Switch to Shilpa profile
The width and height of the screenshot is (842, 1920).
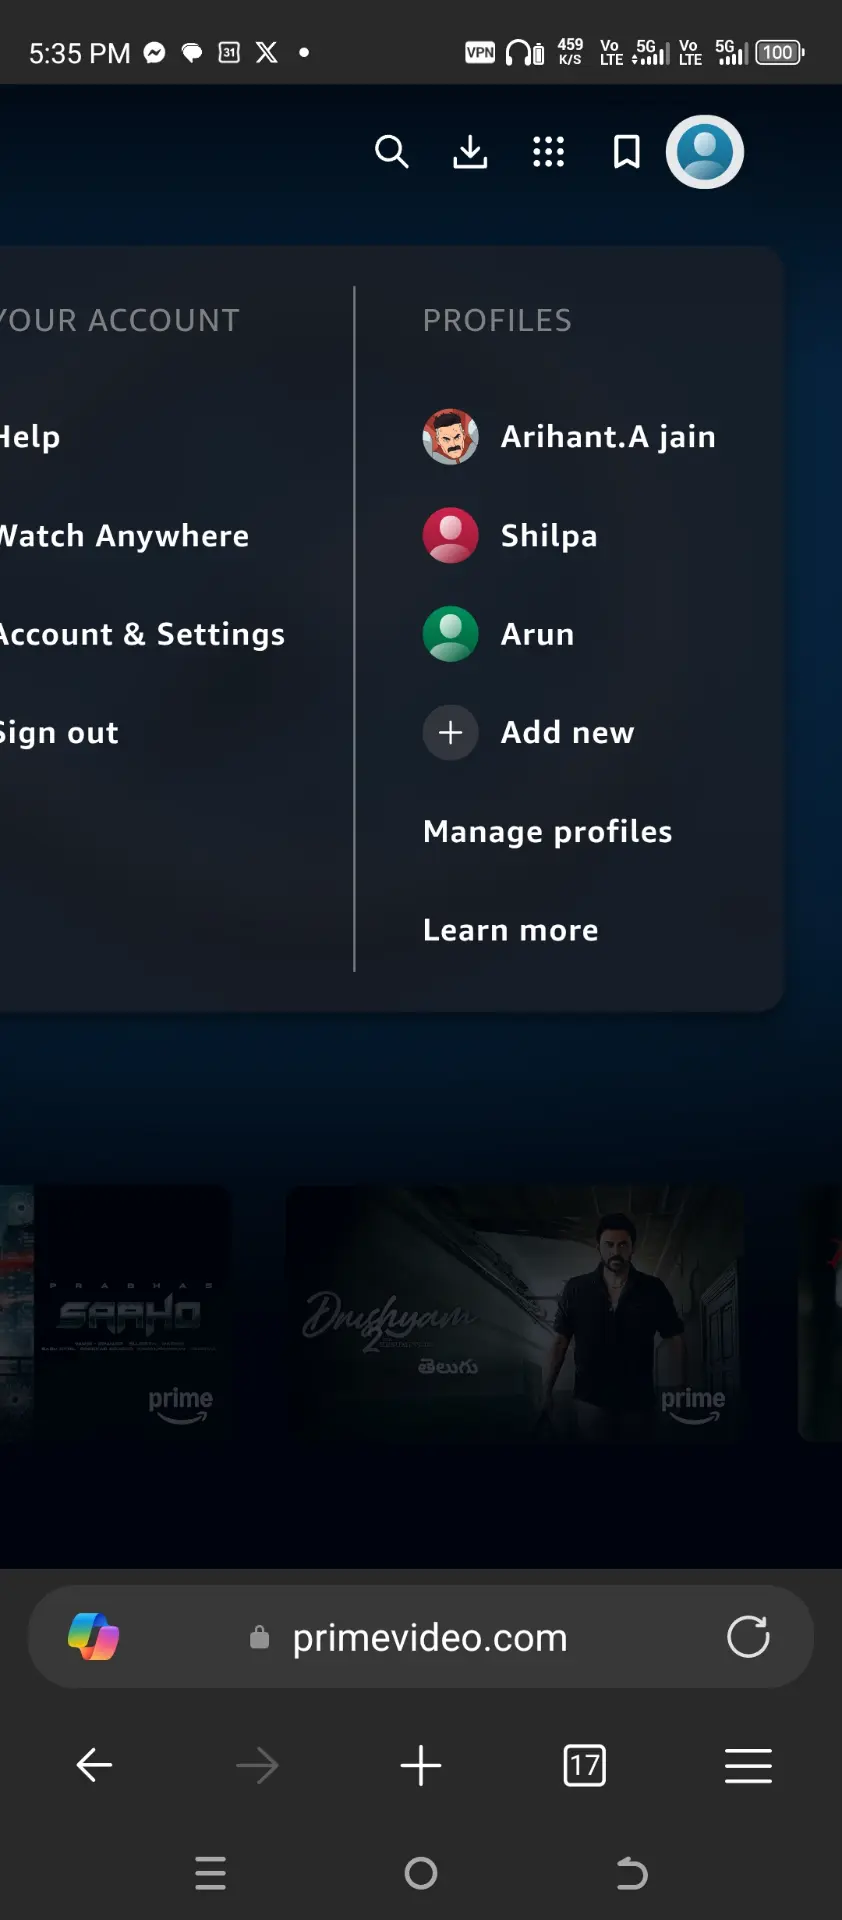point(510,536)
